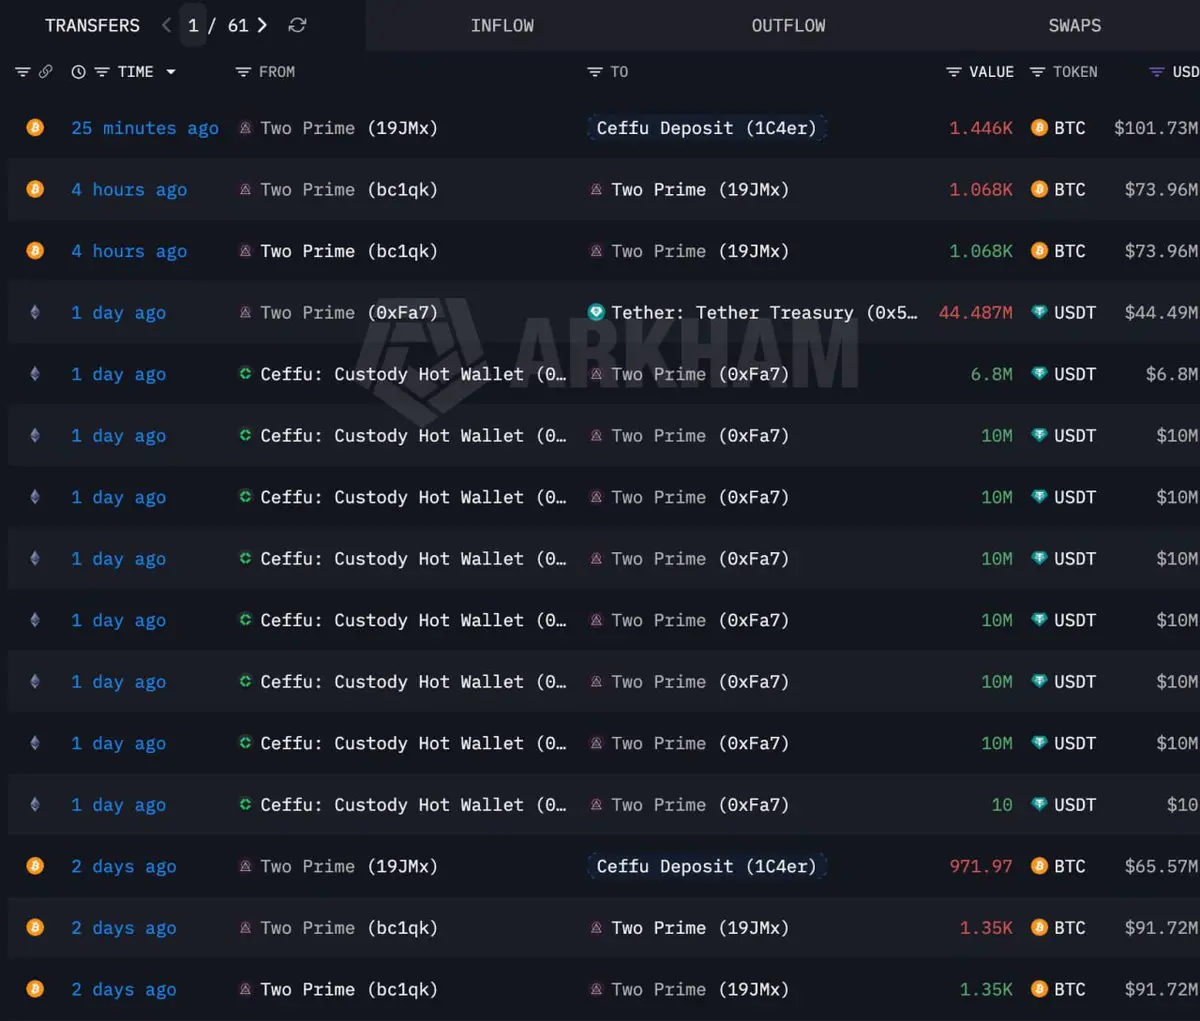1200x1021 pixels.
Task: Go to next transfers page
Action: tap(262, 25)
